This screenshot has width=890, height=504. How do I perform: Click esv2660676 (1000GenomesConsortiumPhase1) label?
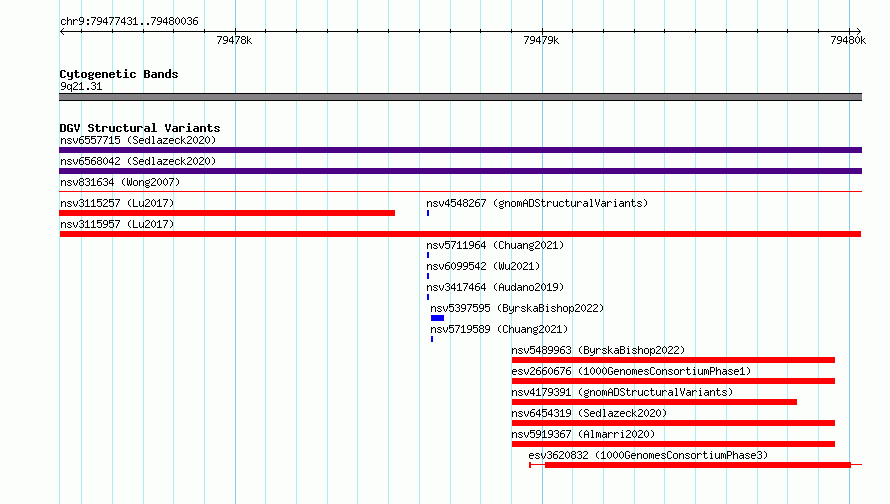tap(631, 371)
